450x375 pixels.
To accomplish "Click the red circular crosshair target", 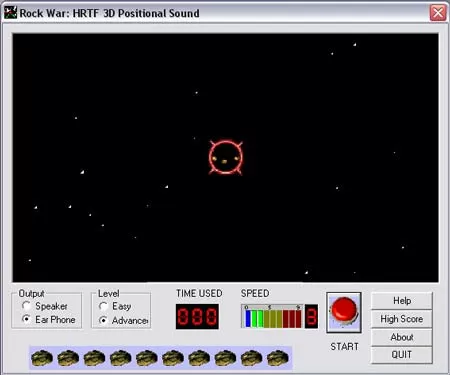I will 226,157.
